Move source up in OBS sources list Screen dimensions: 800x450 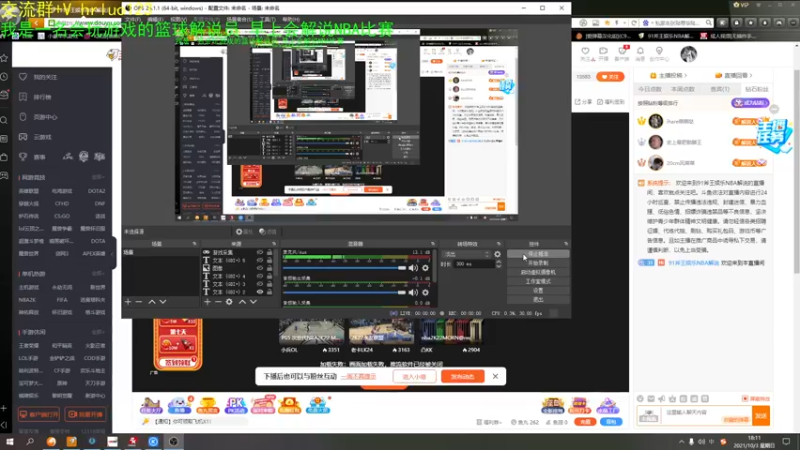[x=242, y=302]
